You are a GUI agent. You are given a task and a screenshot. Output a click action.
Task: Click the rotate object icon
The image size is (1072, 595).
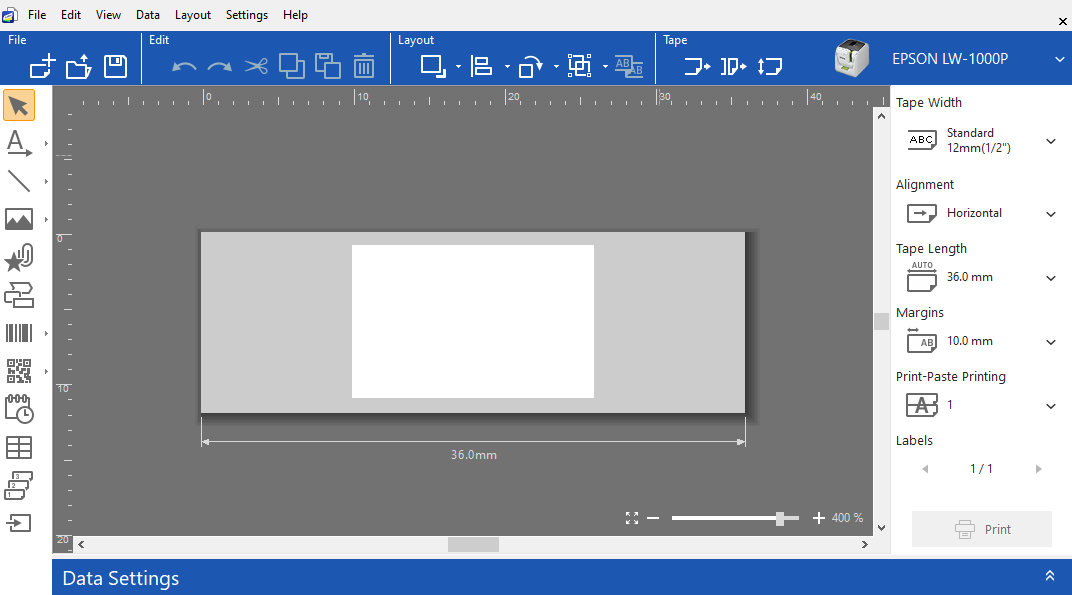point(531,66)
